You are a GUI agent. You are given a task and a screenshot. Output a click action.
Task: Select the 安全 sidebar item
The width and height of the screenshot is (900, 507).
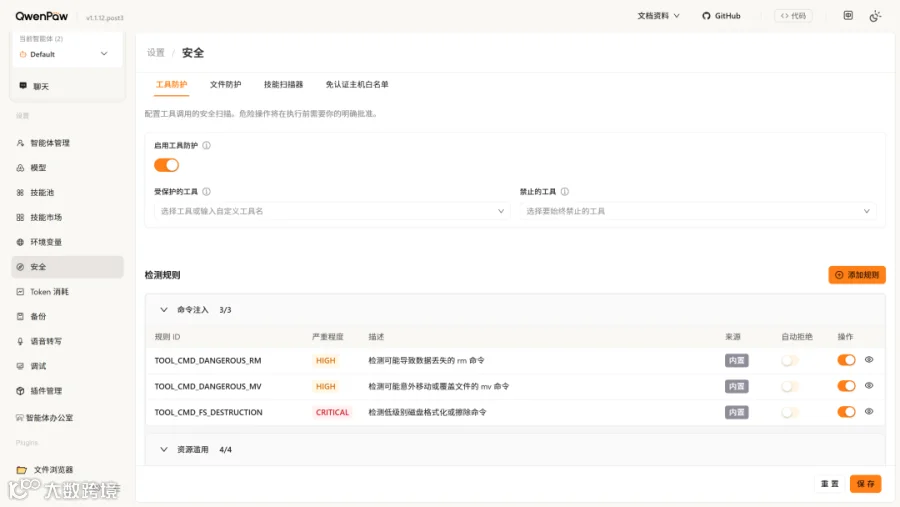[67, 267]
